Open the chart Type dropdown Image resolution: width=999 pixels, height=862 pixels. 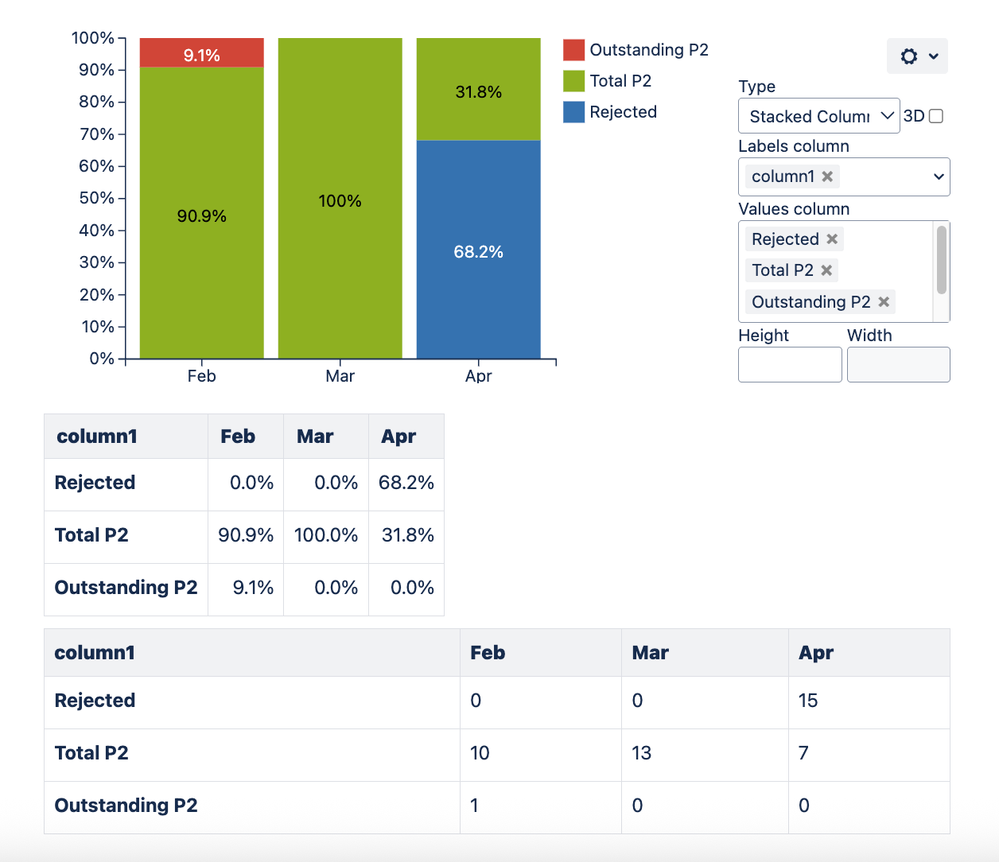pos(819,116)
